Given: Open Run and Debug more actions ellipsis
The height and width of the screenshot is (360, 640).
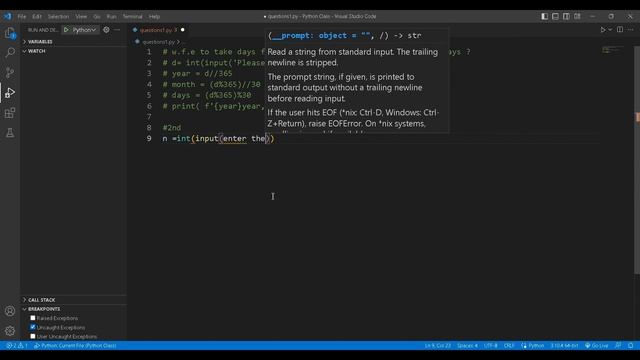Looking at the screenshot, I should click(x=117, y=30).
